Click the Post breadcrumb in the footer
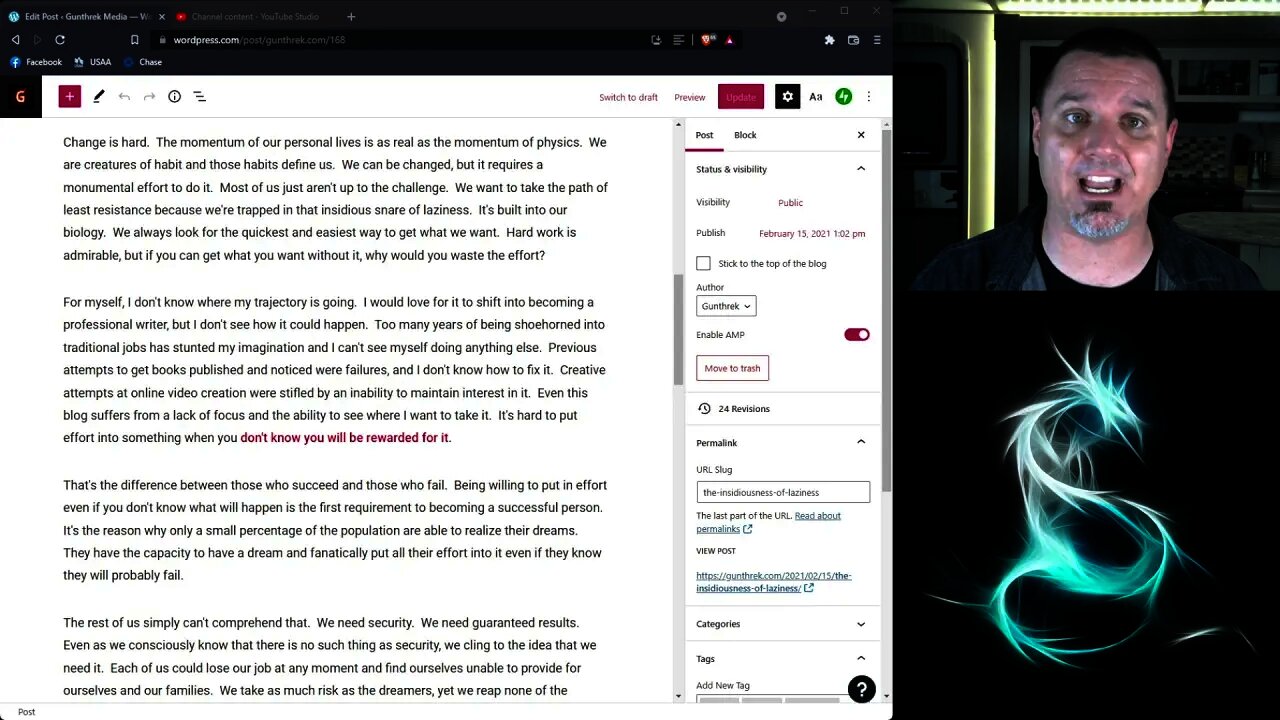1280x720 pixels. pyautogui.click(x=26, y=712)
